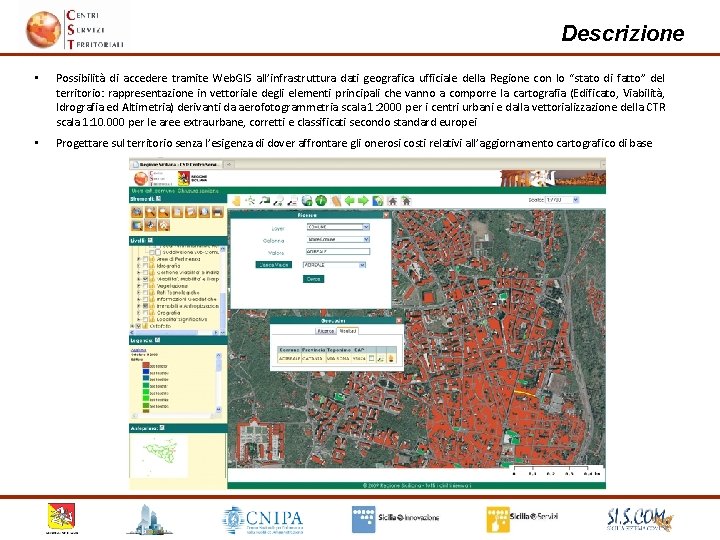Expand the Orografia tree node
Image resolution: width=720 pixels, height=540 pixels.
(138, 313)
